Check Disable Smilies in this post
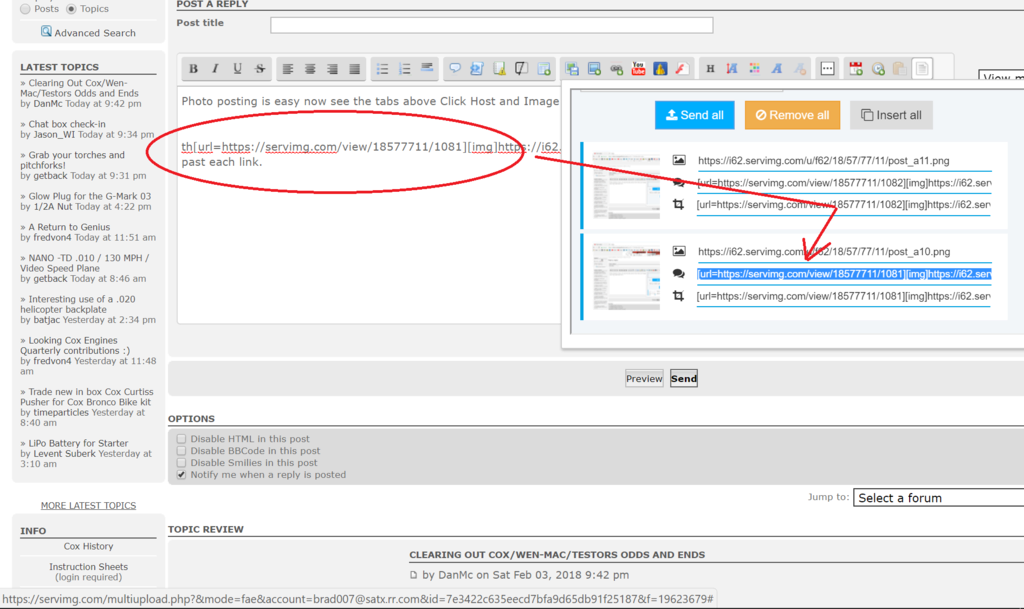The width and height of the screenshot is (1024, 609). 182,463
